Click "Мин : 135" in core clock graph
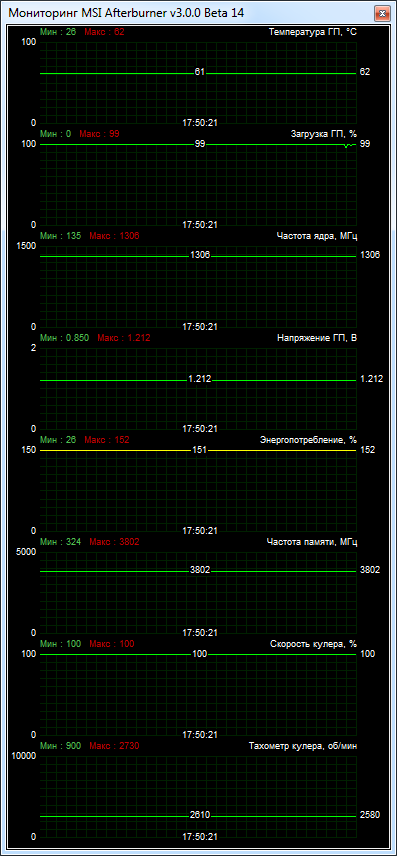 pos(61,236)
